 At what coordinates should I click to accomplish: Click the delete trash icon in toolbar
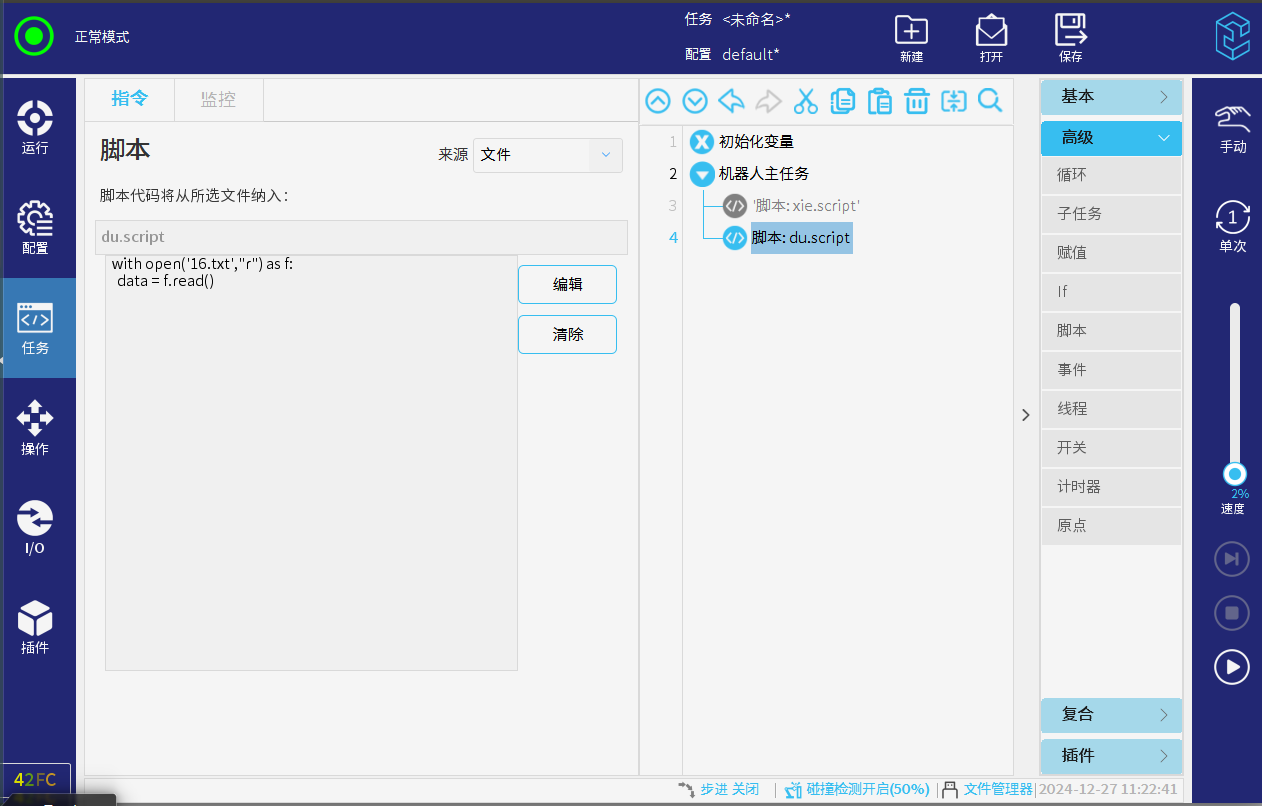click(x=916, y=101)
